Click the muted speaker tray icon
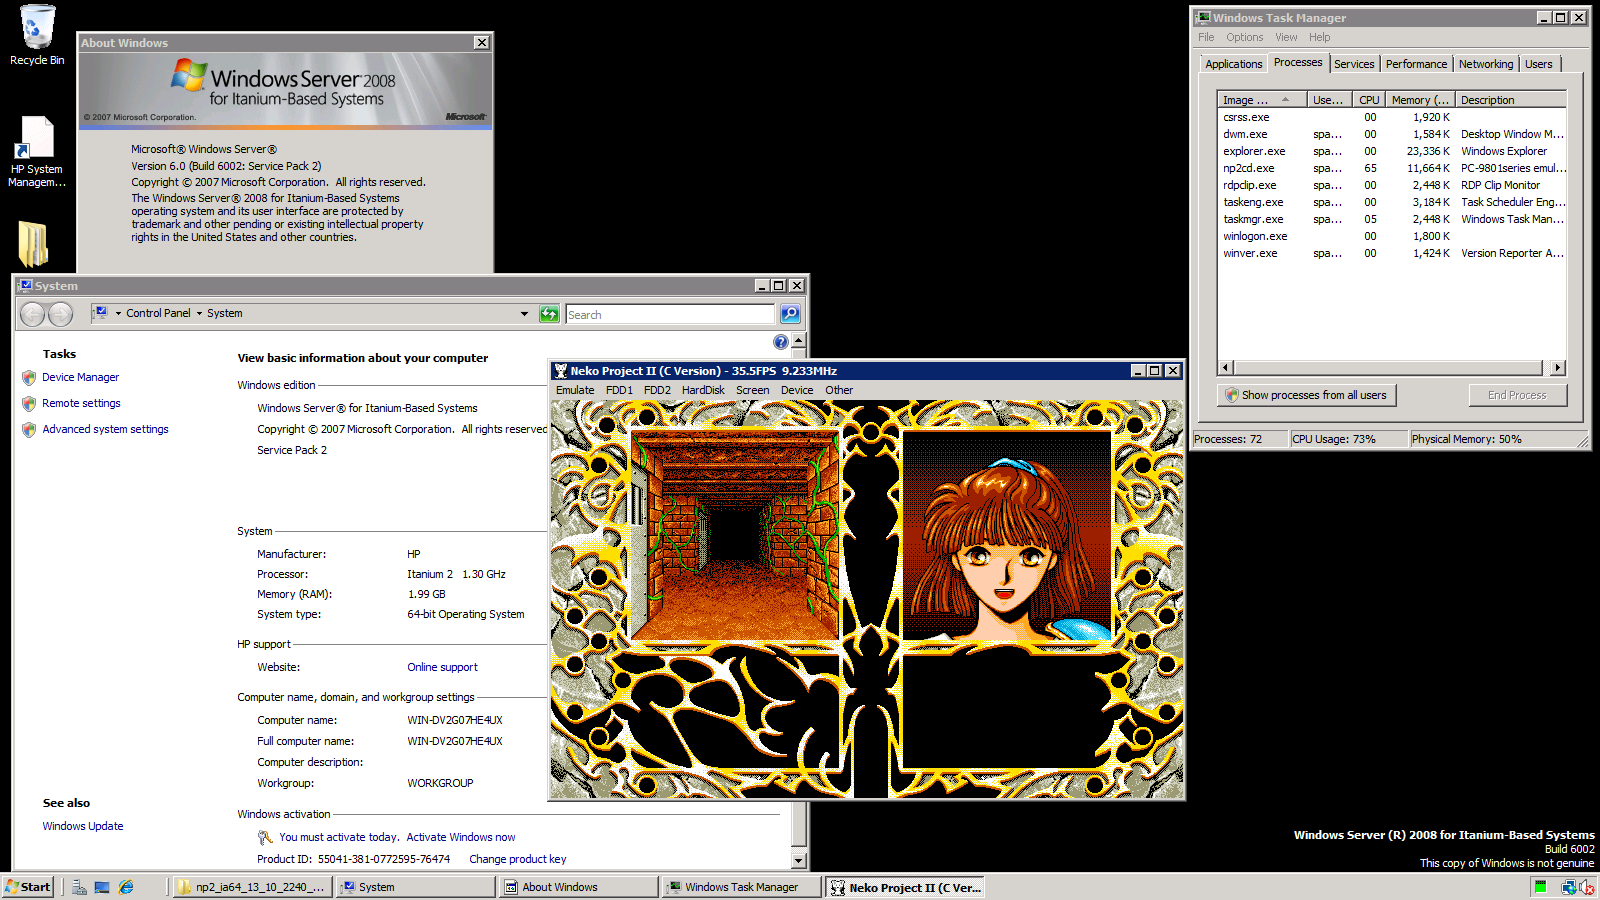This screenshot has height=900, width=1600. (x=1587, y=887)
